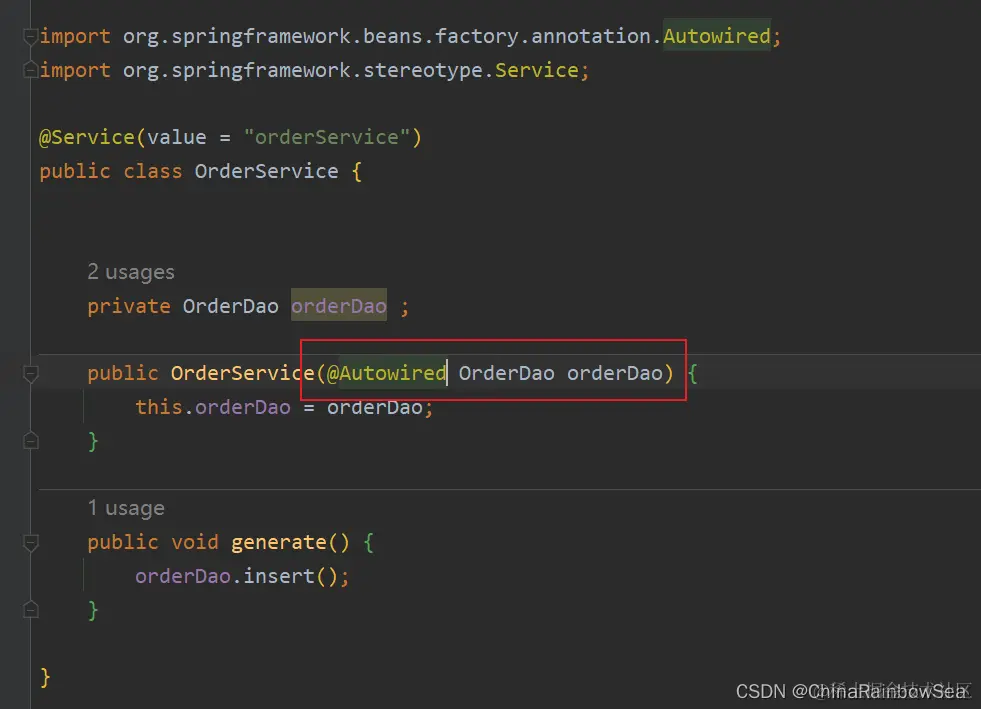
Task: Select the OrderService constructor name
Action: tap(243, 374)
